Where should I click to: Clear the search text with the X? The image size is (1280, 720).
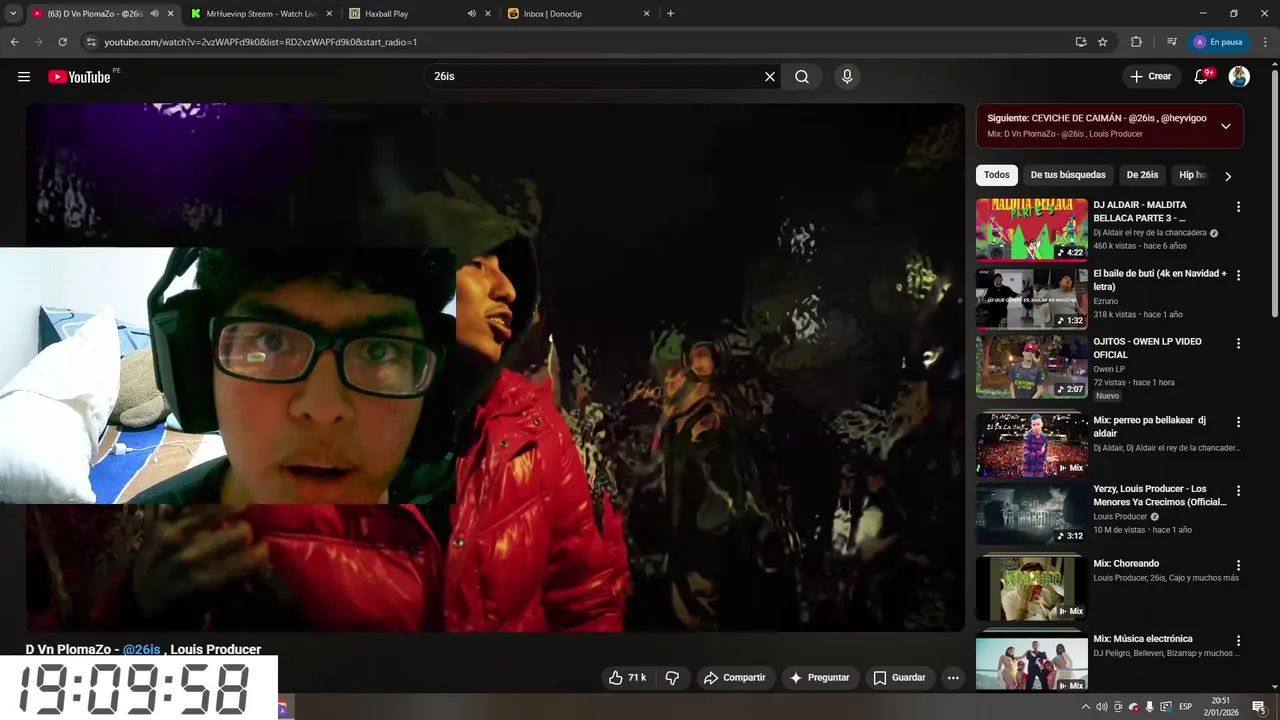point(770,77)
